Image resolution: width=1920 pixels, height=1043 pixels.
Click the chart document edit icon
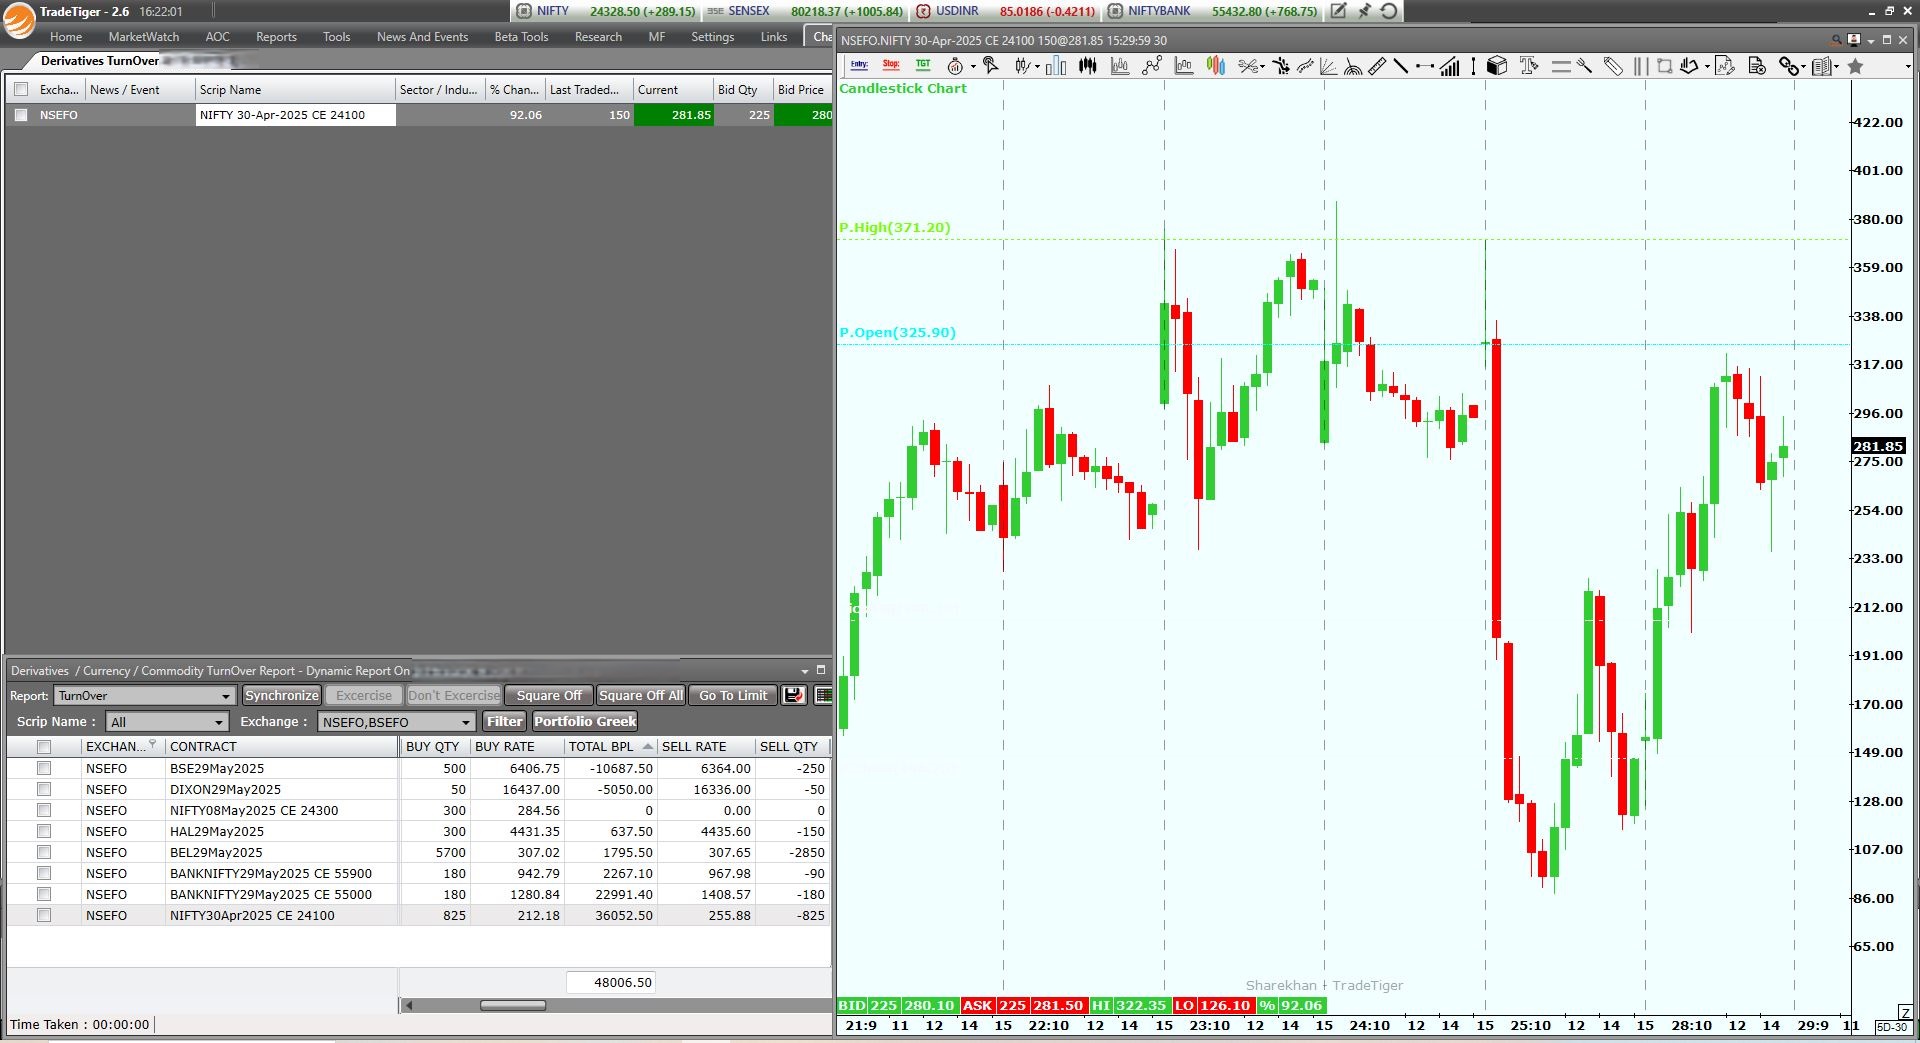pyautogui.click(x=1725, y=66)
